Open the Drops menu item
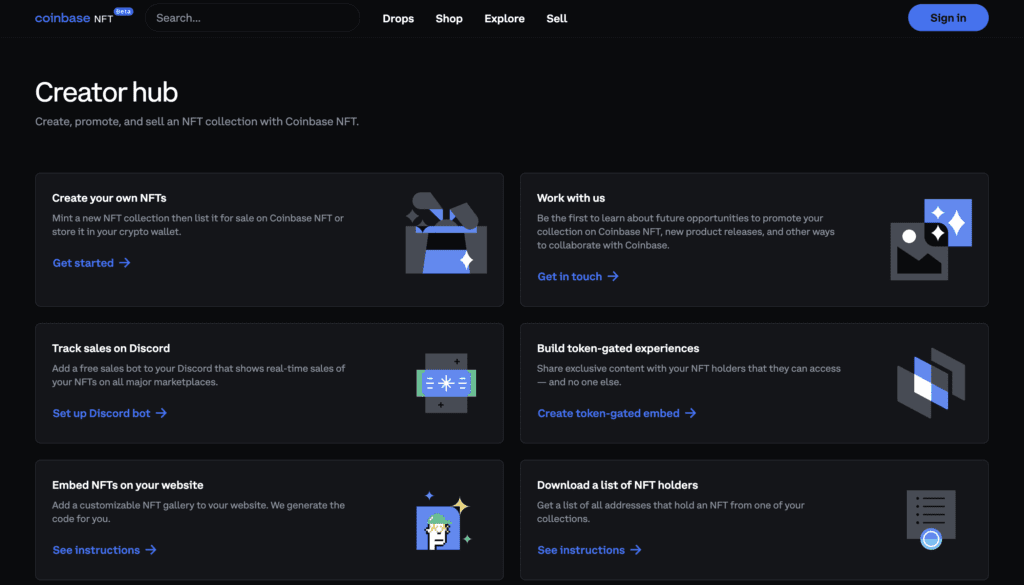 pyautogui.click(x=398, y=18)
